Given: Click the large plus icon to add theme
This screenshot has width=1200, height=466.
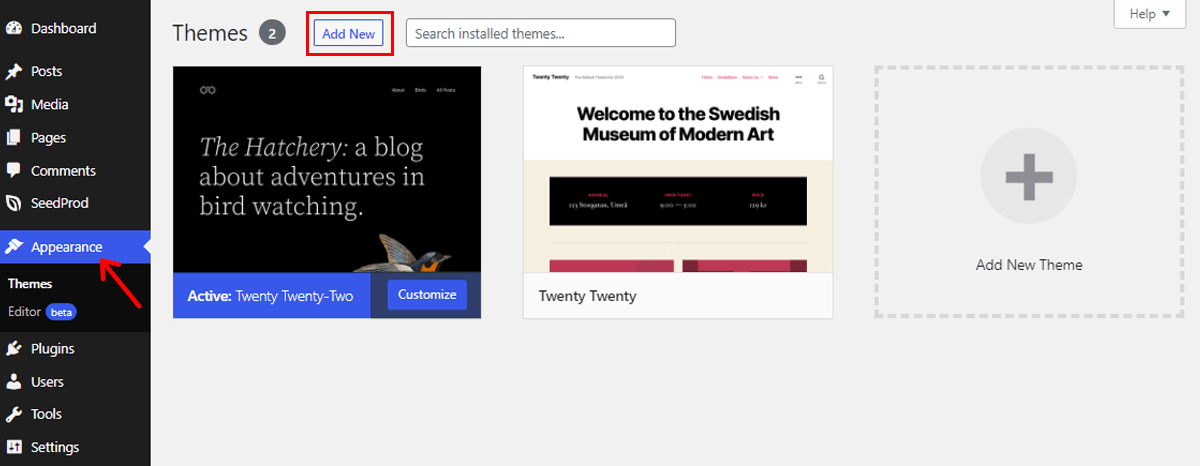Looking at the screenshot, I should pos(1029,176).
